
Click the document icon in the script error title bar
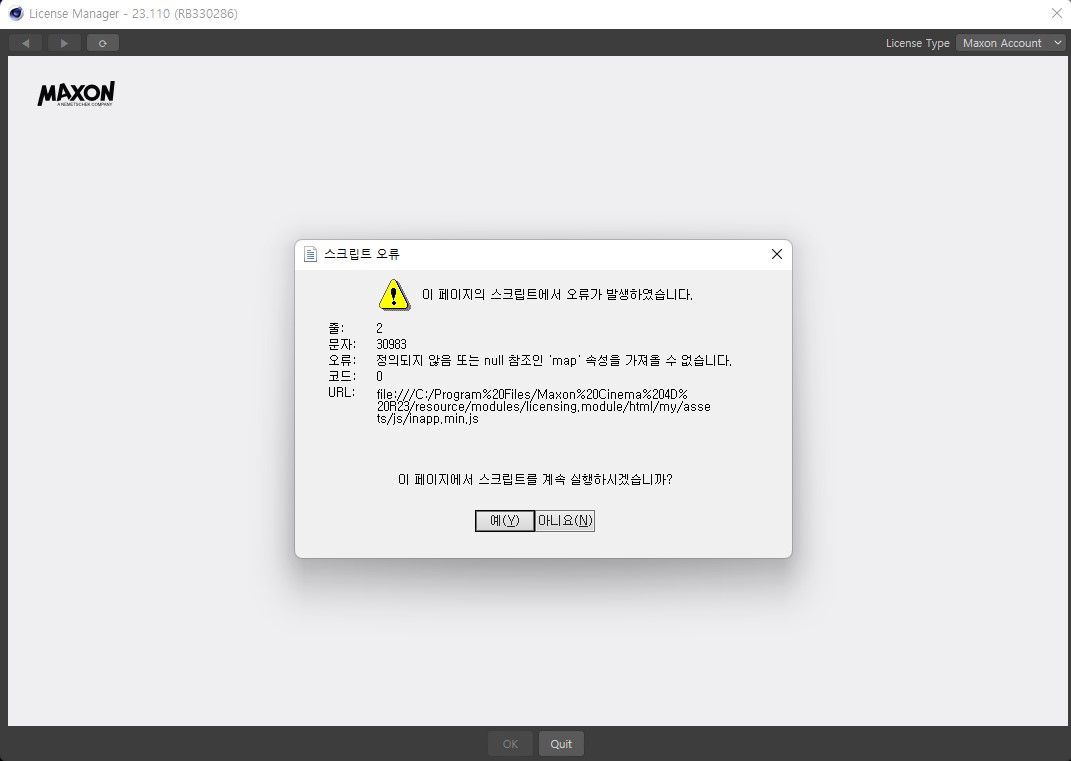[310, 254]
